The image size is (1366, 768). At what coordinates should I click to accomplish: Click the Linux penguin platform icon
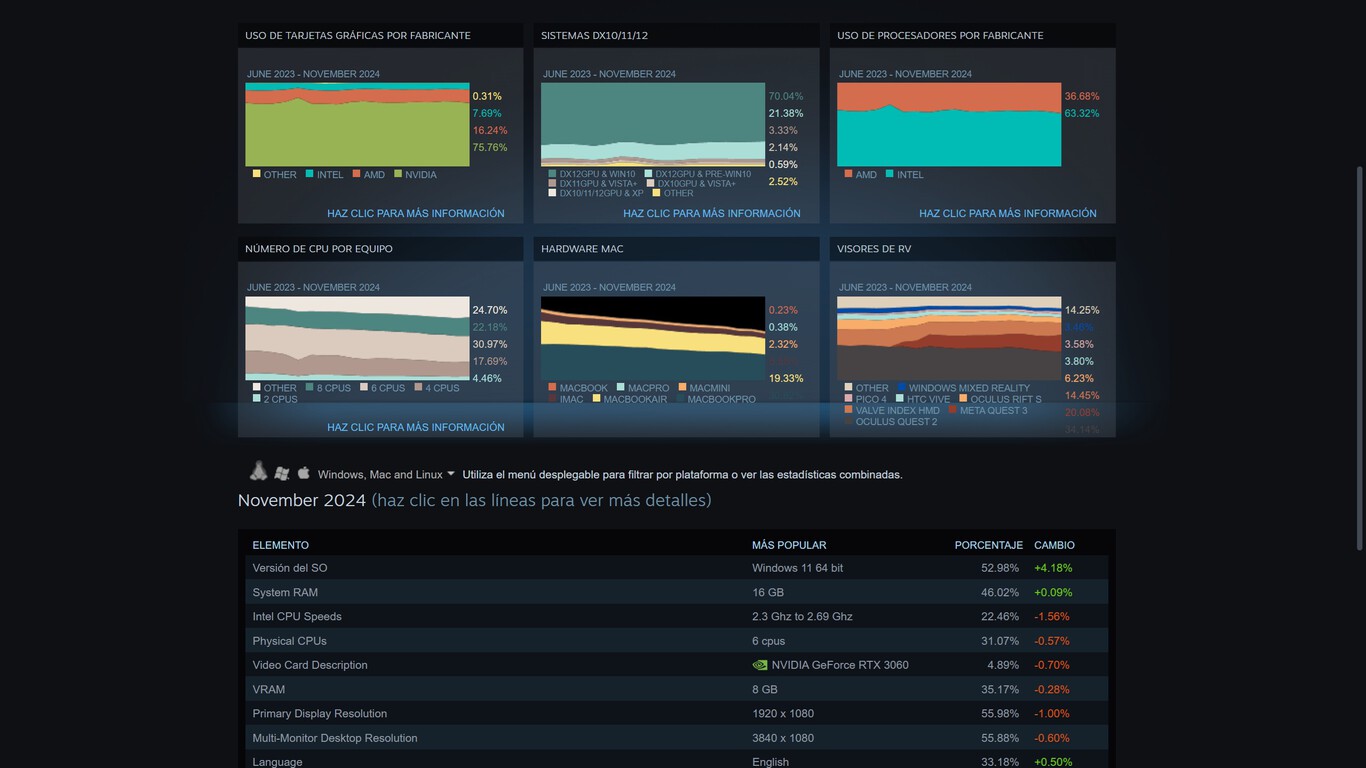259,472
